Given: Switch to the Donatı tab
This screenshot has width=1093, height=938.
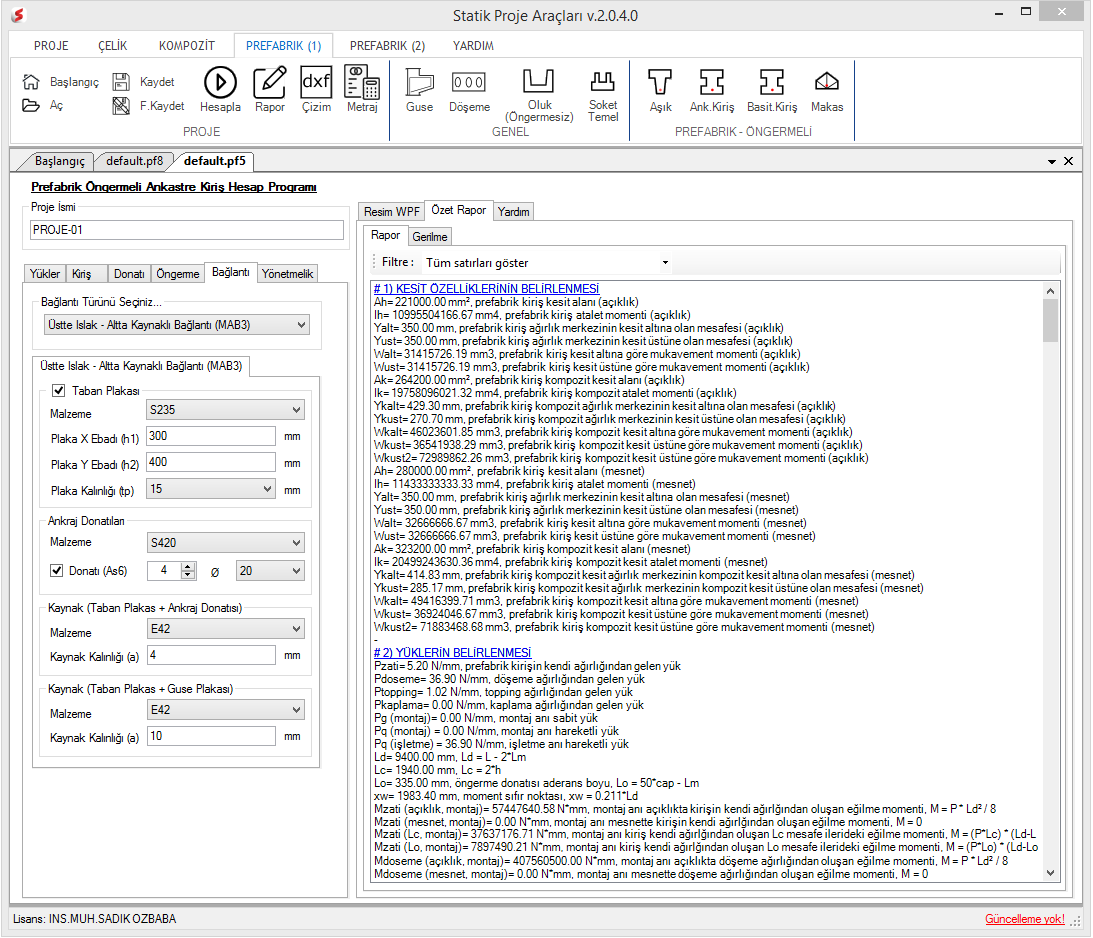Looking at the screenshot, I should coord(129,274).
